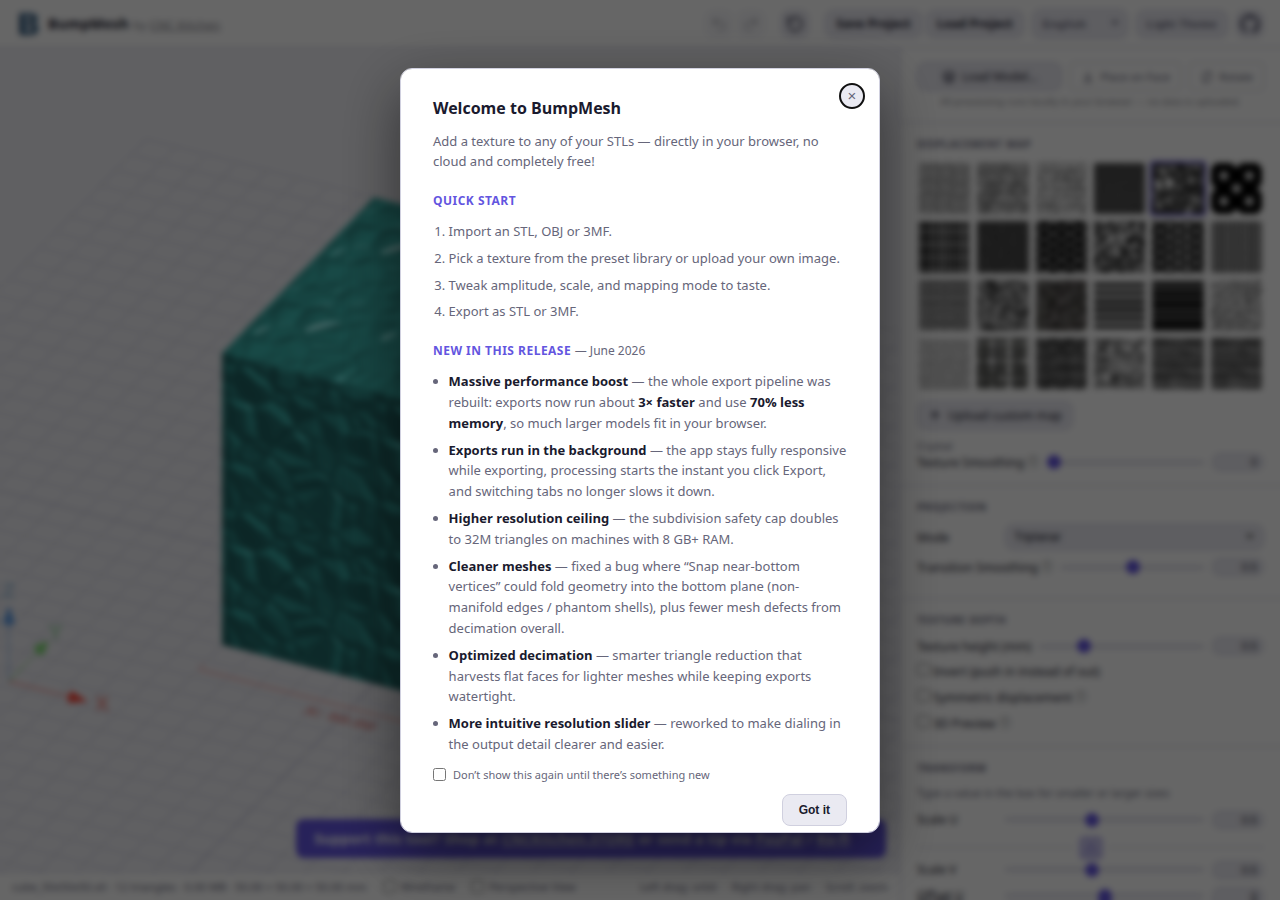Click the Light theme button in the header
This screenshot has width=1280, height=900.
pos(1183,24)
